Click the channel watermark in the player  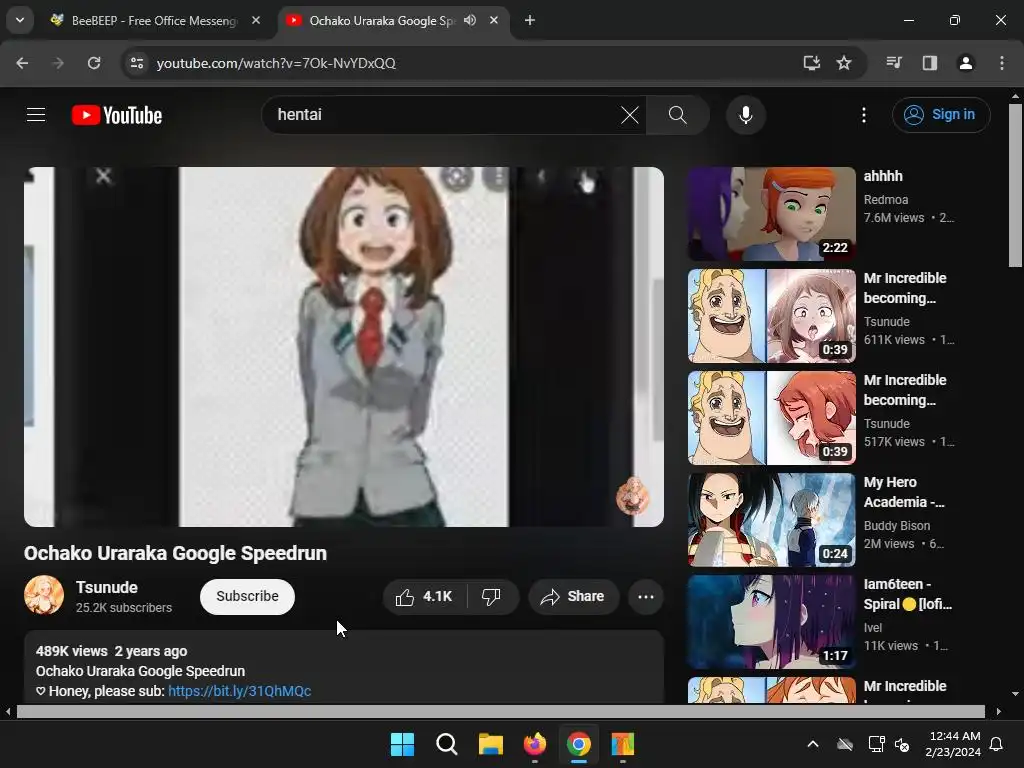coord(632,496)
